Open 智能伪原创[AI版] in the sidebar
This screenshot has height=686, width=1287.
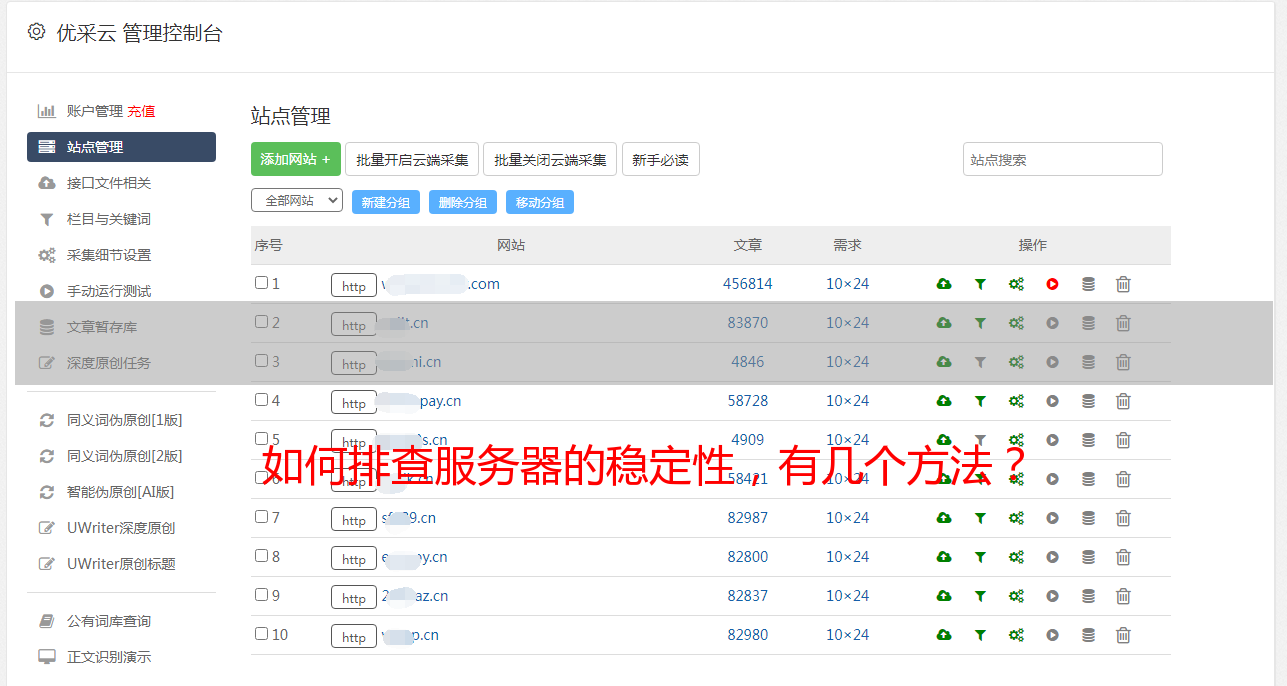click(x=120, y=492)
